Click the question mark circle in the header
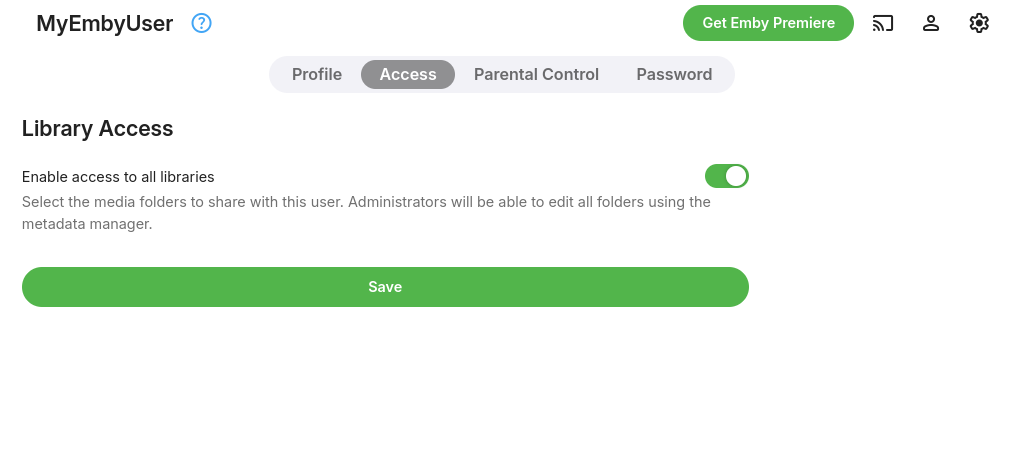Viewport: 1020px width, 455px height. (202, 23)
